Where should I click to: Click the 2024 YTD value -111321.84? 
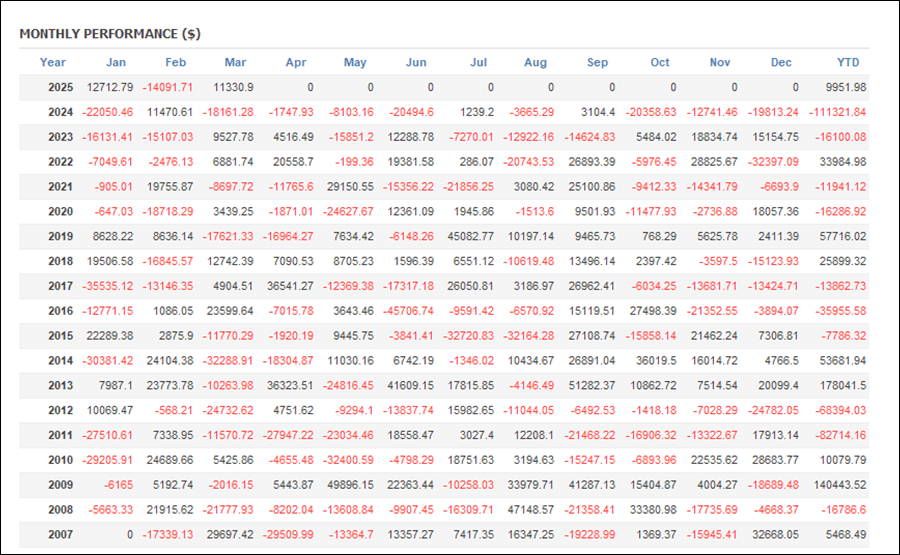point(837,112)
